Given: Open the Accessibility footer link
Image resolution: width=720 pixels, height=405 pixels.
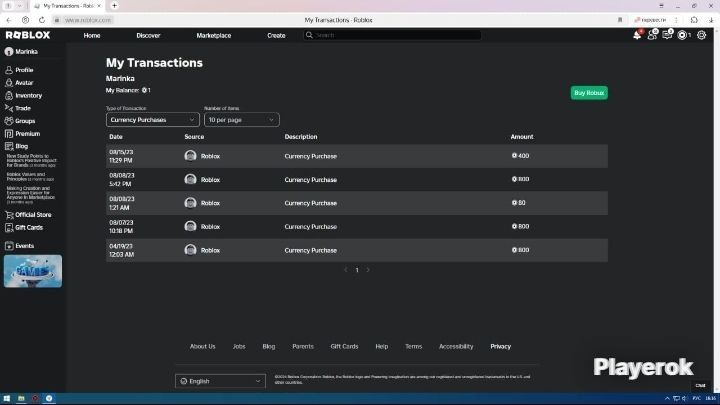Looking at the screenshot, I should pyautogui.click(x=456, y=346).
